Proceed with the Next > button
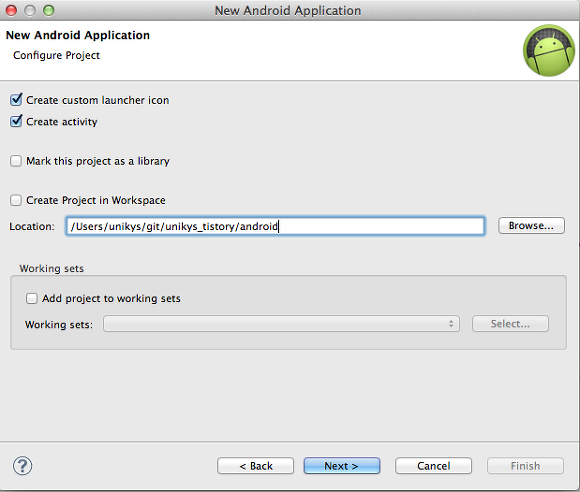Image resolution: width=580 pixels, height=492 pixels. click(341, 466)
